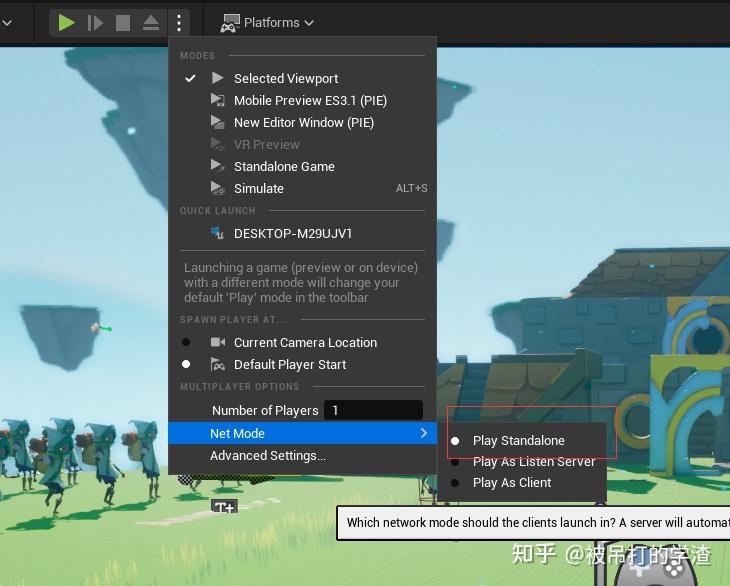Click the ALT+S shortcut label
The width and height of the screenshot is (730, 586).
tap(412, 188)
